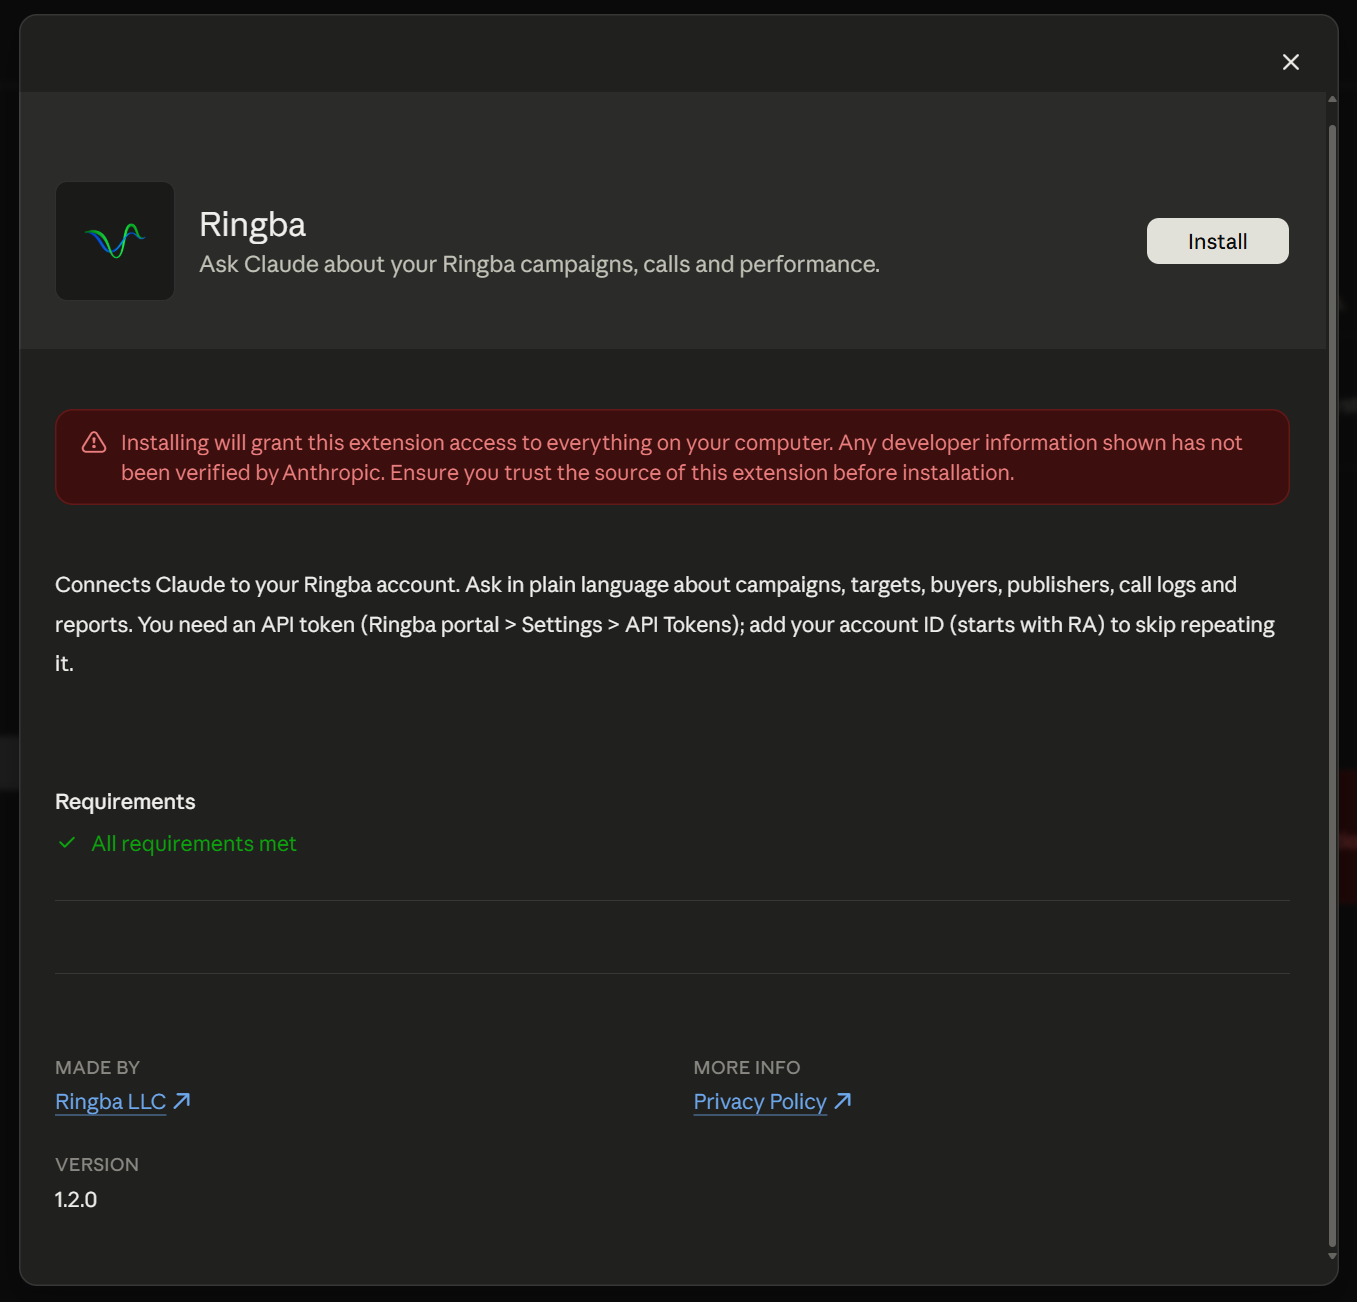The image size is (1357, 1302).
Task: Click the Ringba wave logo icon
Action: pyautogui.click(x=115, y=241)
